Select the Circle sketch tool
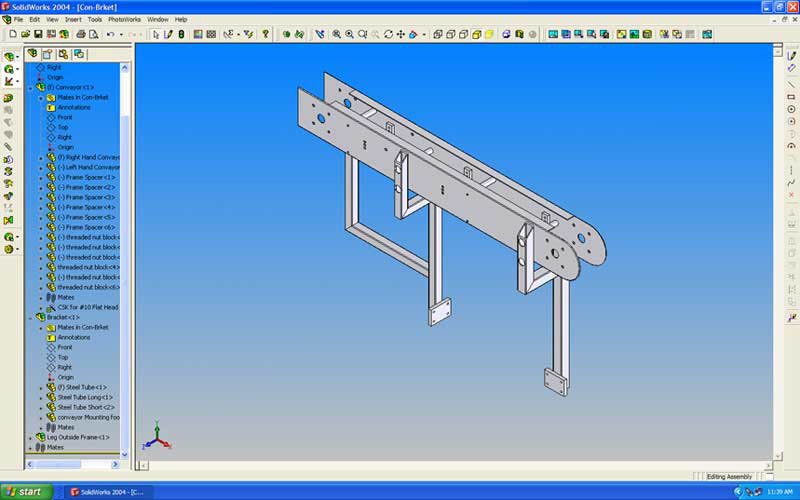Image resolution: width=800 pixels, height=500 pixels. point(791,109)
